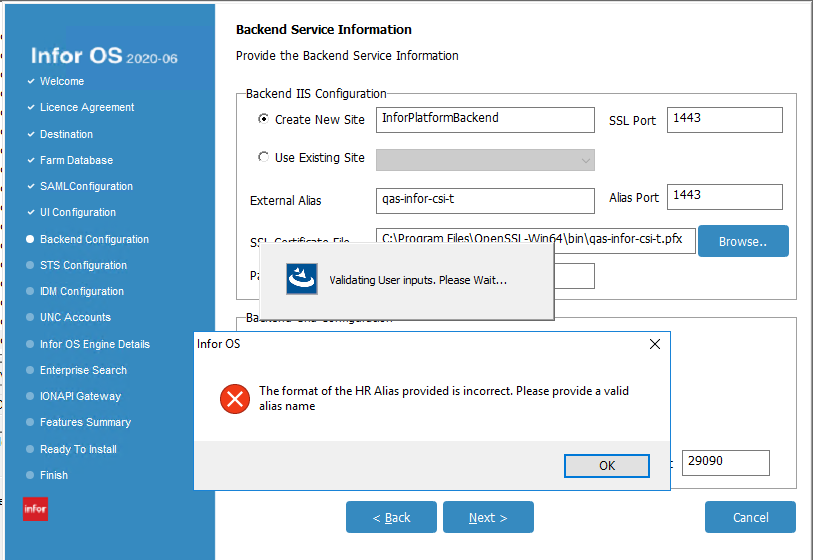Viewport: 813px width, 560px height.
Task: Click the IONAPI Gateway step bullet
Action: click(x=30, y=396)
